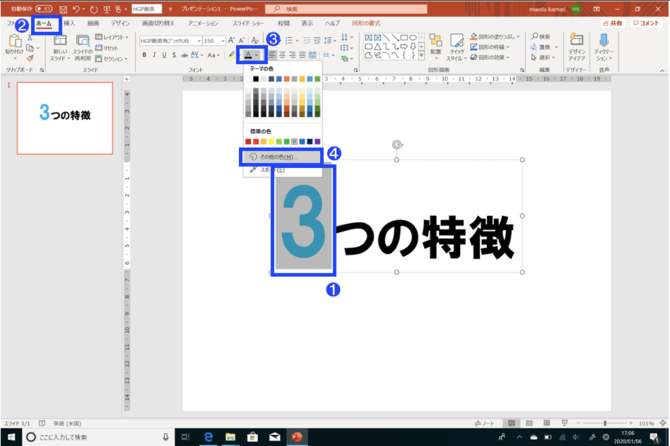The width and height of the screenshot is (670, 446).
Task: Open the Animations tab
Action: (x=203, y=23)
